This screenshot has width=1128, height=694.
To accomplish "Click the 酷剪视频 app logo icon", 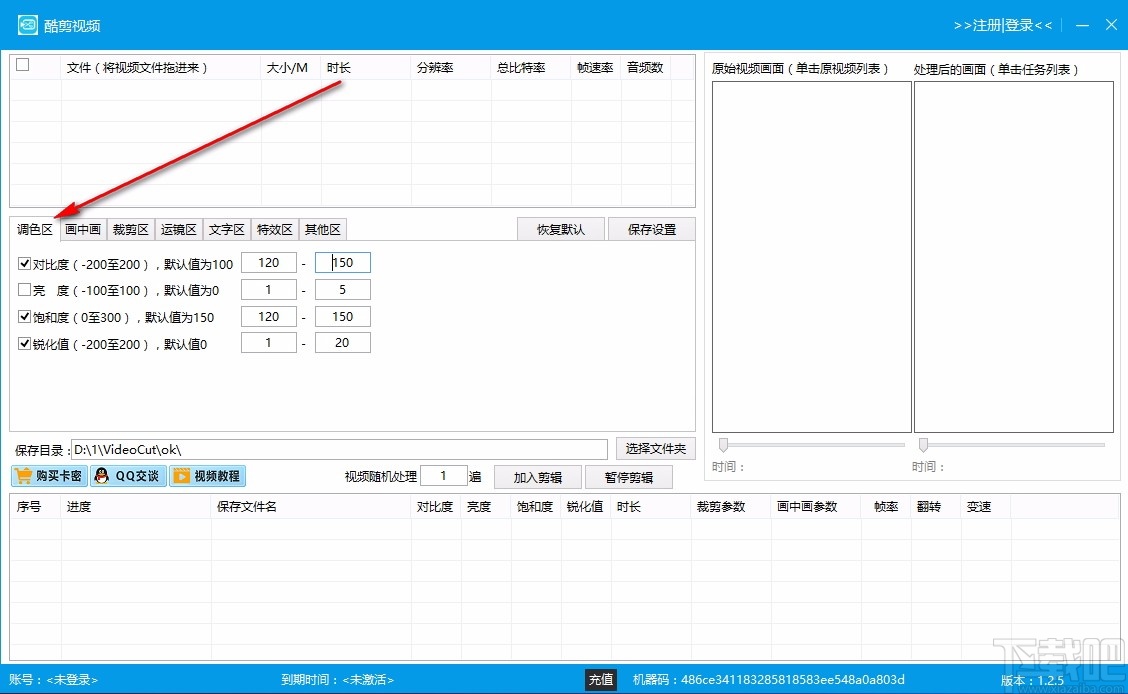I will (27, 25).
